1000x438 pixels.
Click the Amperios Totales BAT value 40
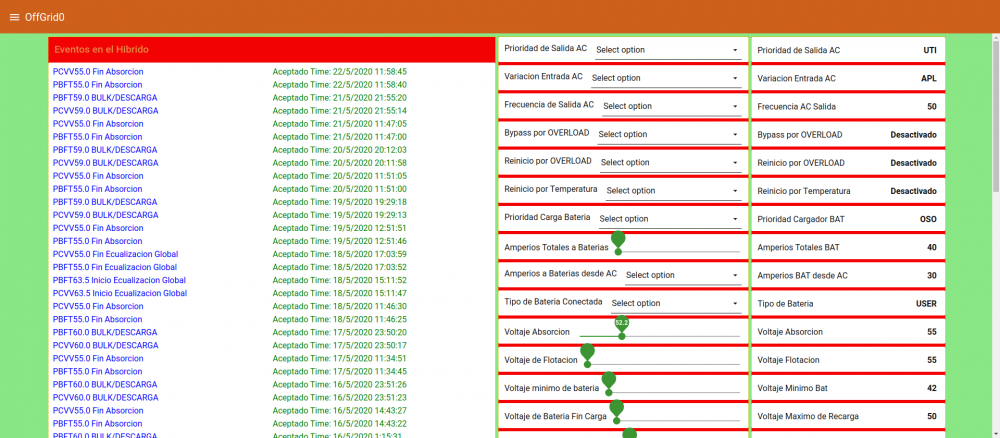932,247
